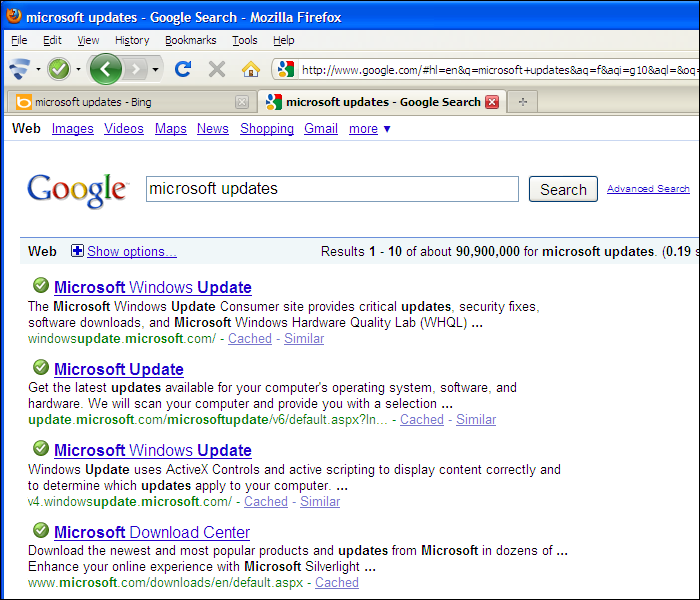Screen dimensions: 700x600
Task: Go to the Home page icon
Action: tap(250, 69)
